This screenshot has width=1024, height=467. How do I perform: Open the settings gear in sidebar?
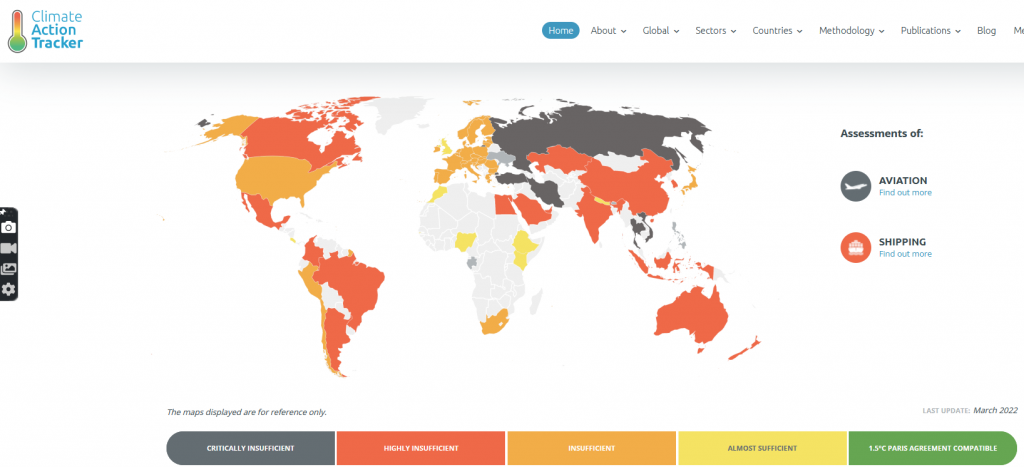(x=9, y=289)
